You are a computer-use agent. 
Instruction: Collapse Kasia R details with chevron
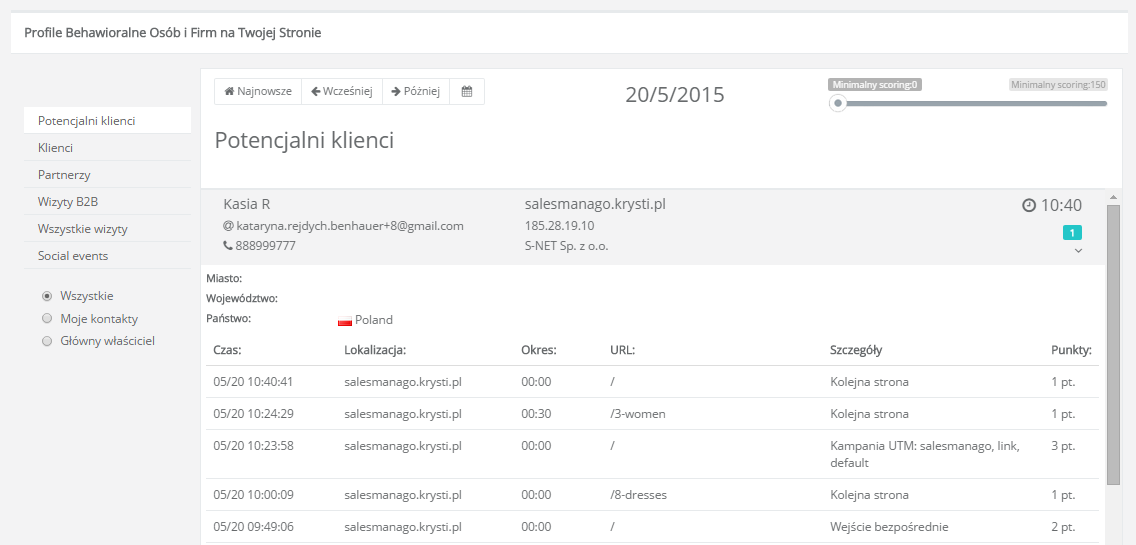(1078, 251)
